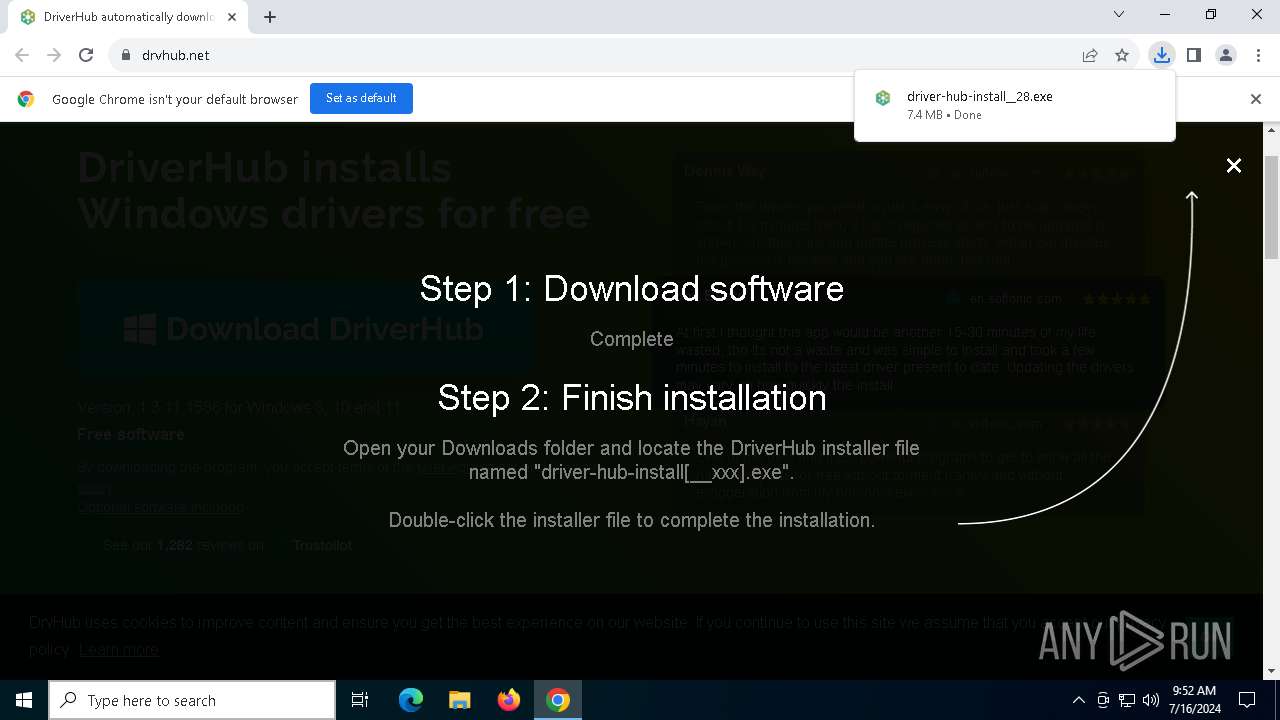Viewport: 1280px width, 720px height.
Task: Go back to the previous page
Action: (22, 55)
